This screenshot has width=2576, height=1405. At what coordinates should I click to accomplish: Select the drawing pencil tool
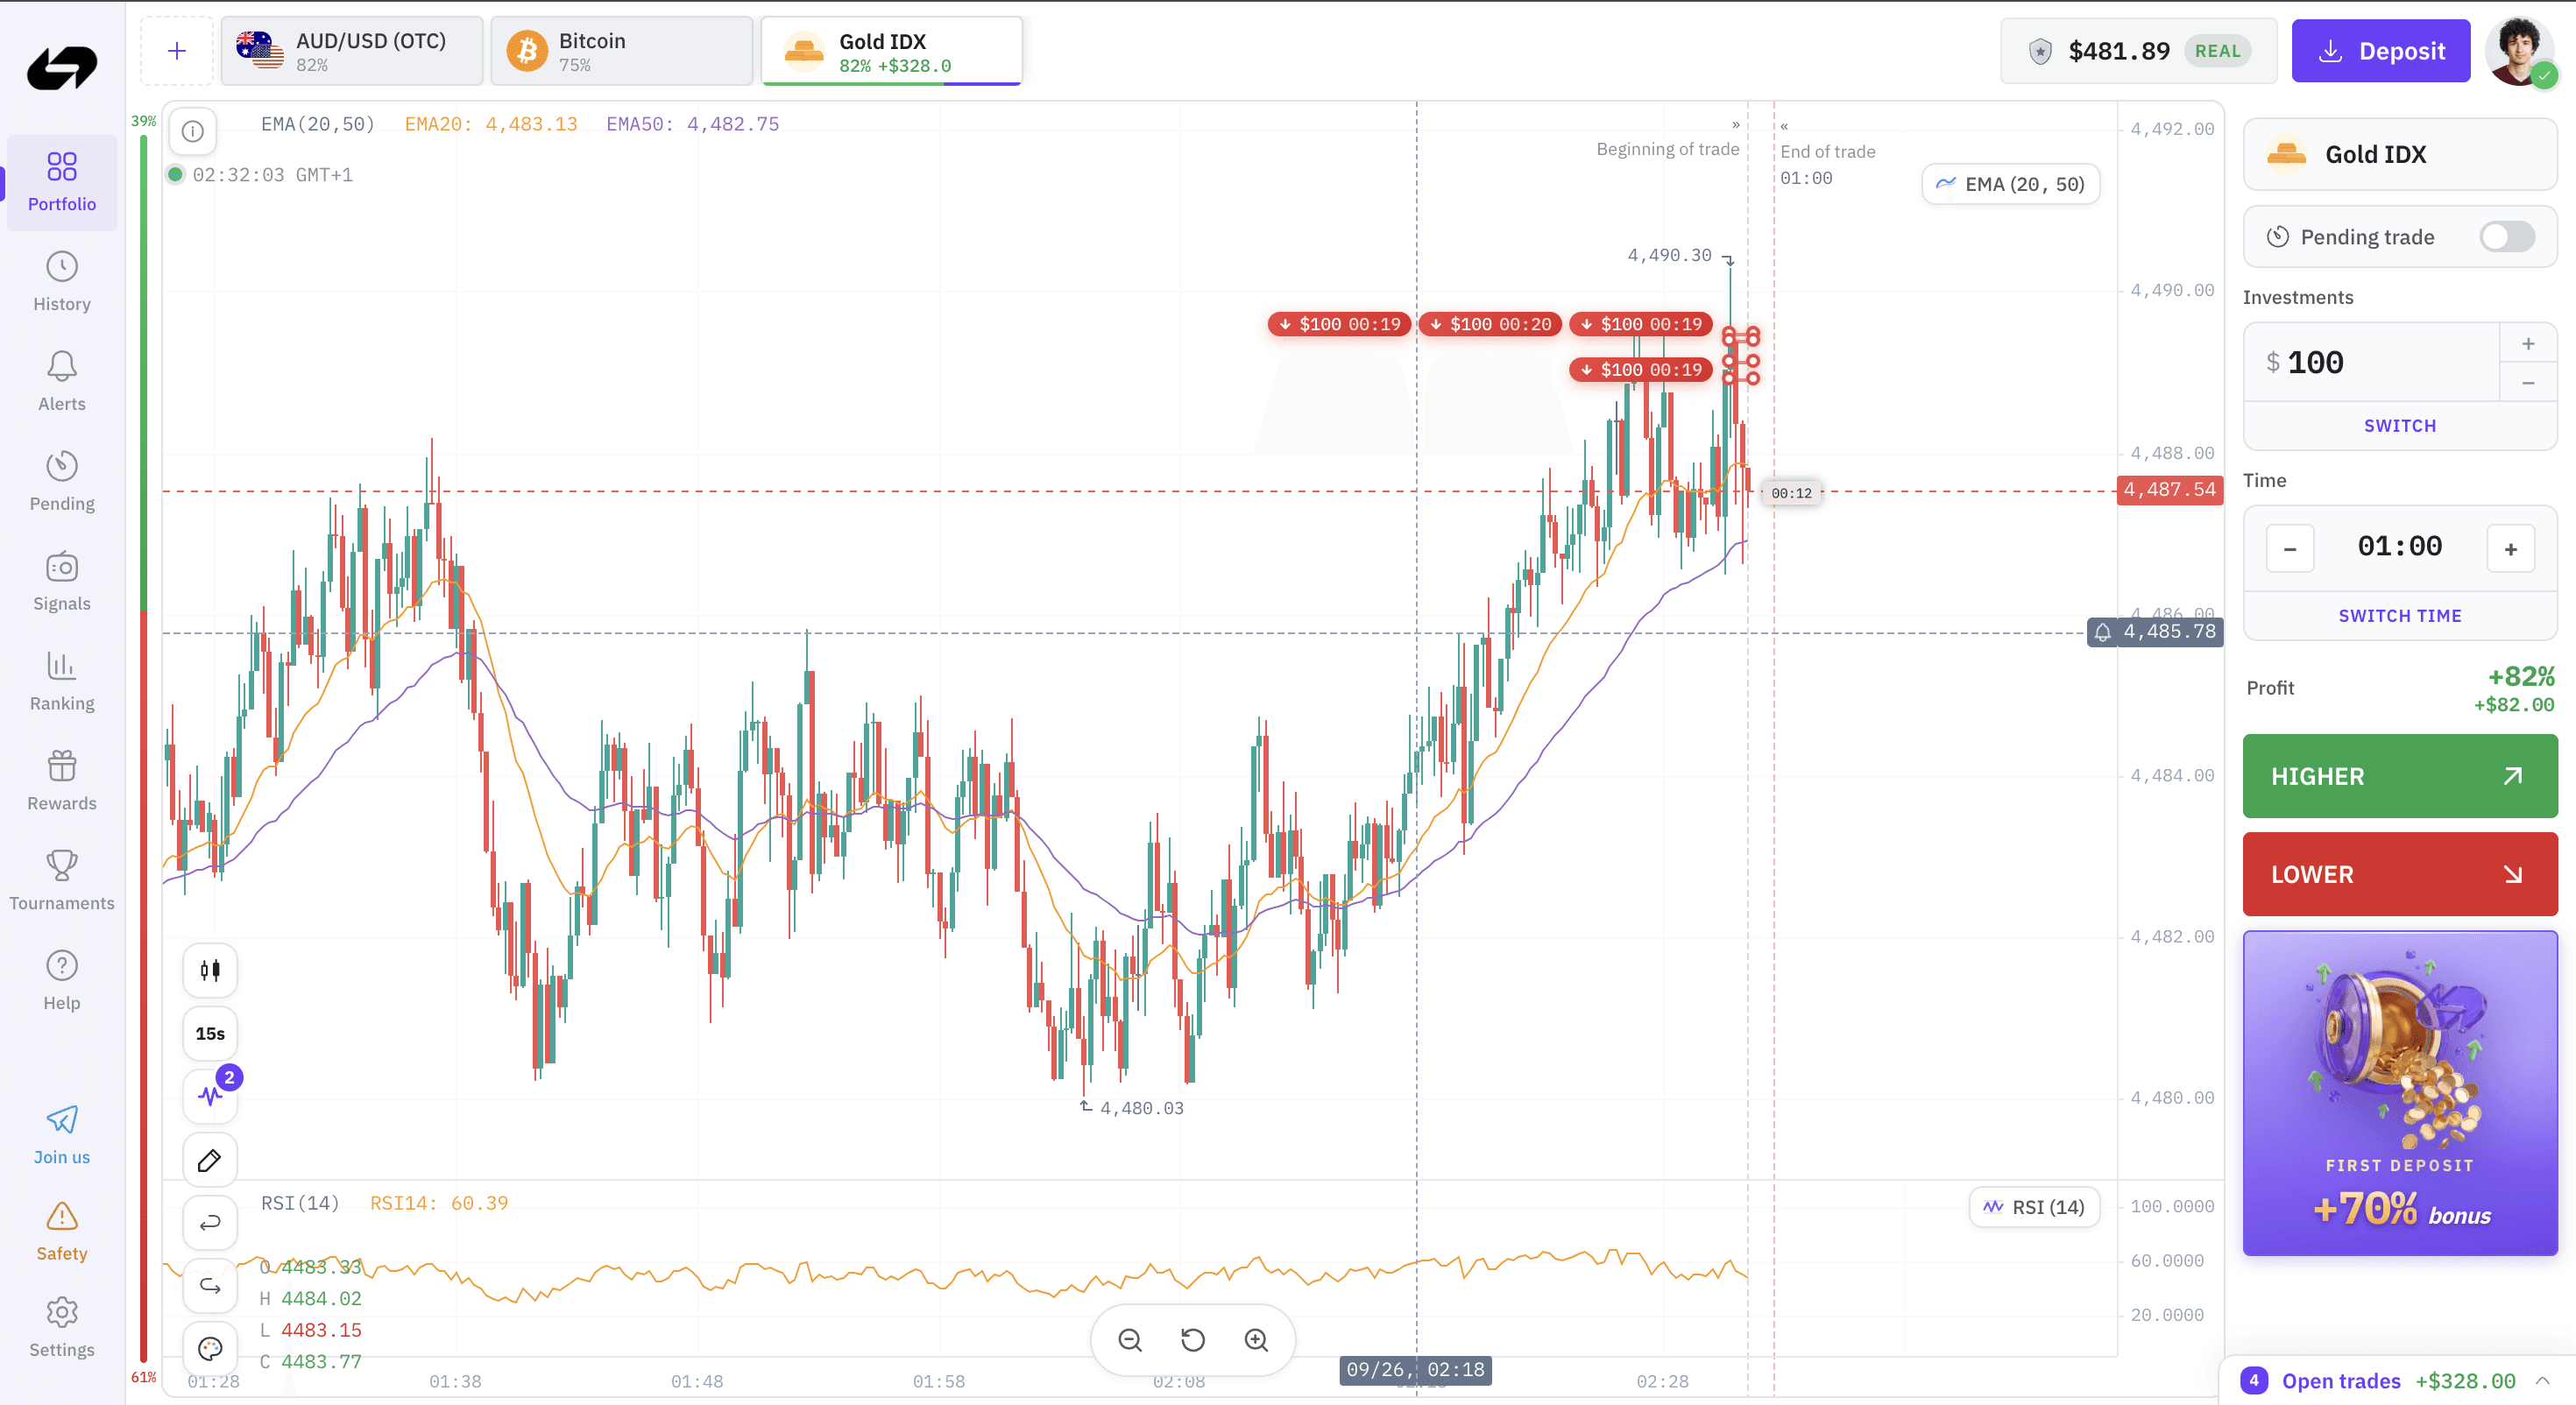210,1160
